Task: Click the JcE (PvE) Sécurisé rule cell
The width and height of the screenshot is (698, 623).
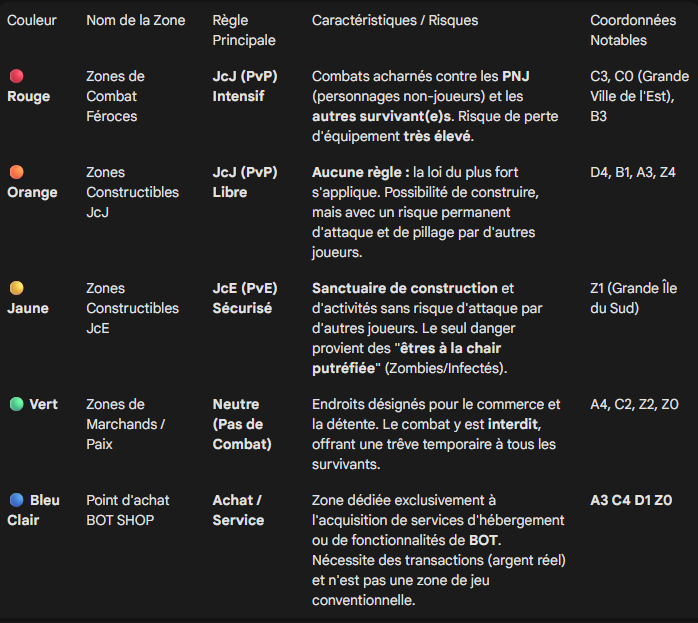Action: coord(242,298)
